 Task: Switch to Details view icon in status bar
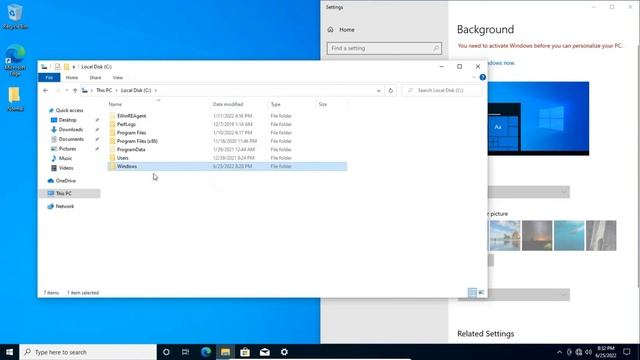tap(472, 292)
